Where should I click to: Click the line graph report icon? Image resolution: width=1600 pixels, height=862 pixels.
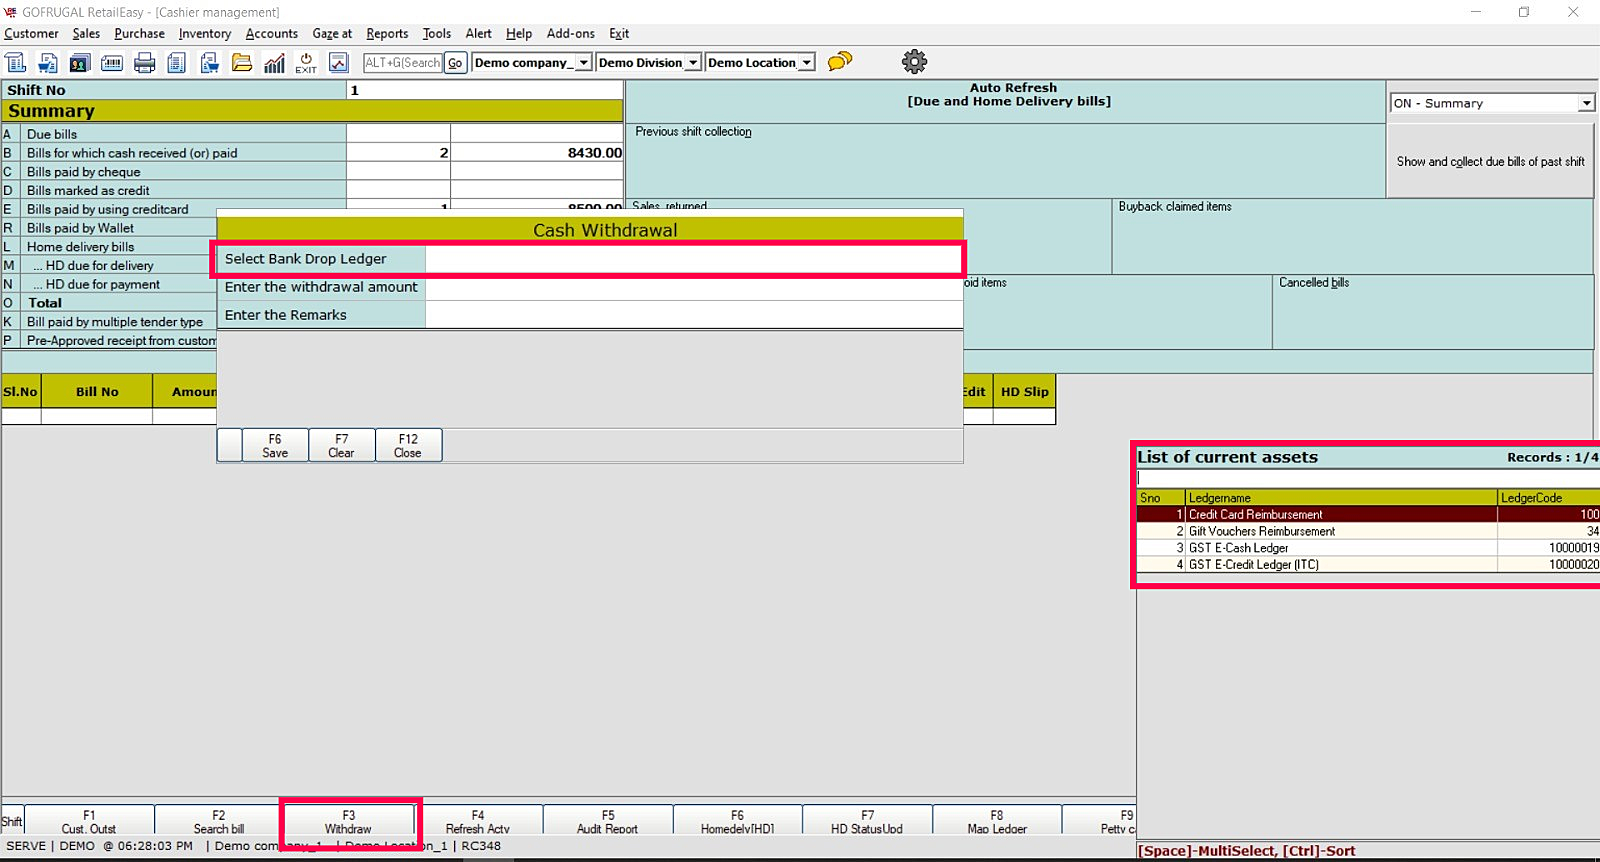point(339,63)
